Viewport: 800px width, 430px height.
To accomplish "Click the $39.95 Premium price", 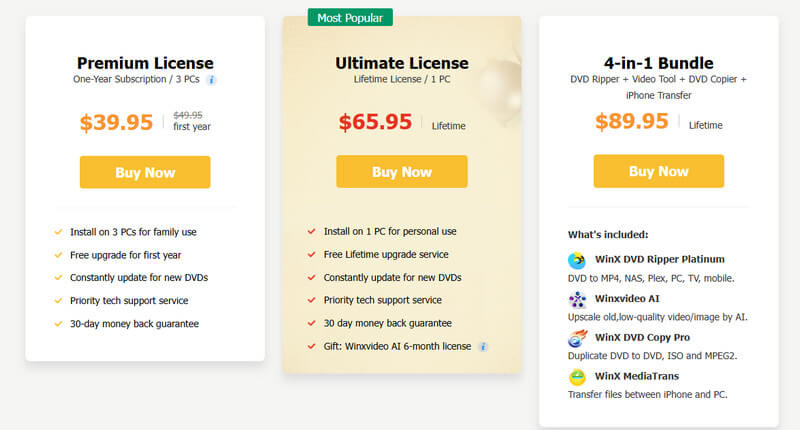I will 117,122.
